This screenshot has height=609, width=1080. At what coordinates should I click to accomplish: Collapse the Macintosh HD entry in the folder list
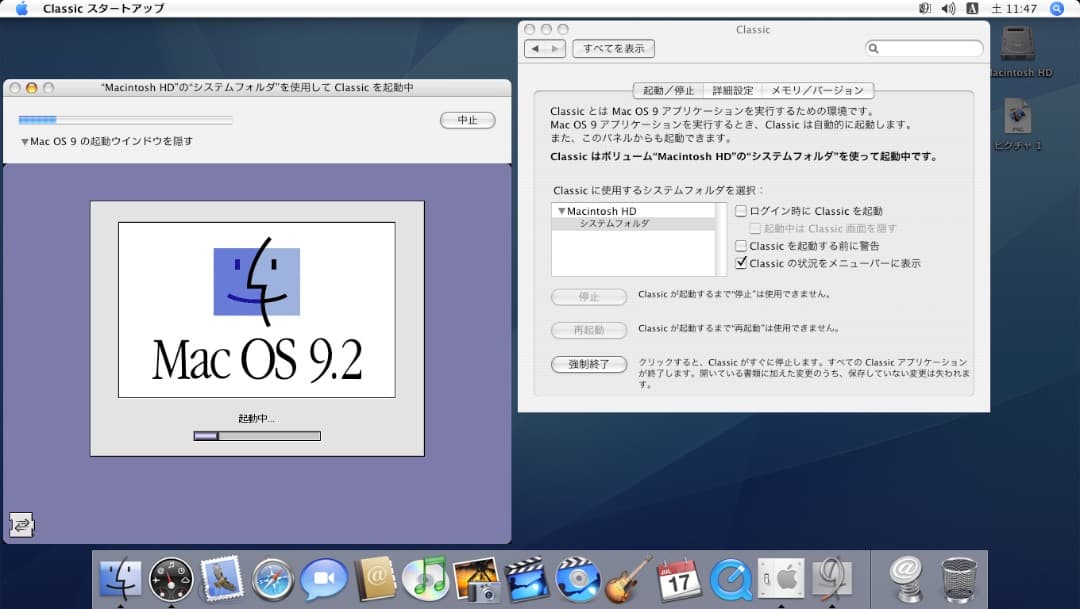tap(561, 210)
